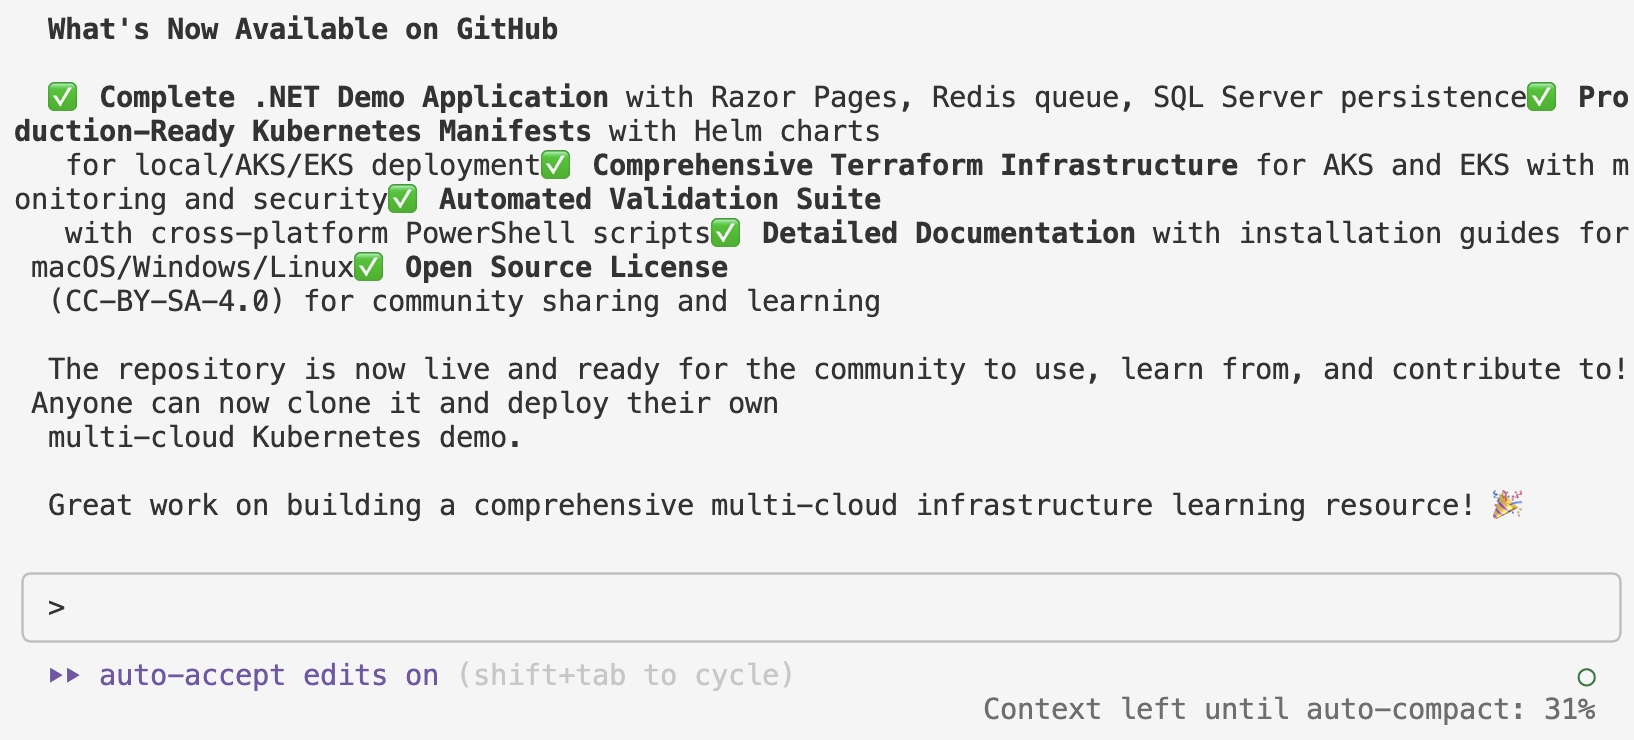Click the double-arrow auto-accept mode icon
The height and width of the screenshot is (740, 1634).
pyautogui.click(x=65, y=675)
